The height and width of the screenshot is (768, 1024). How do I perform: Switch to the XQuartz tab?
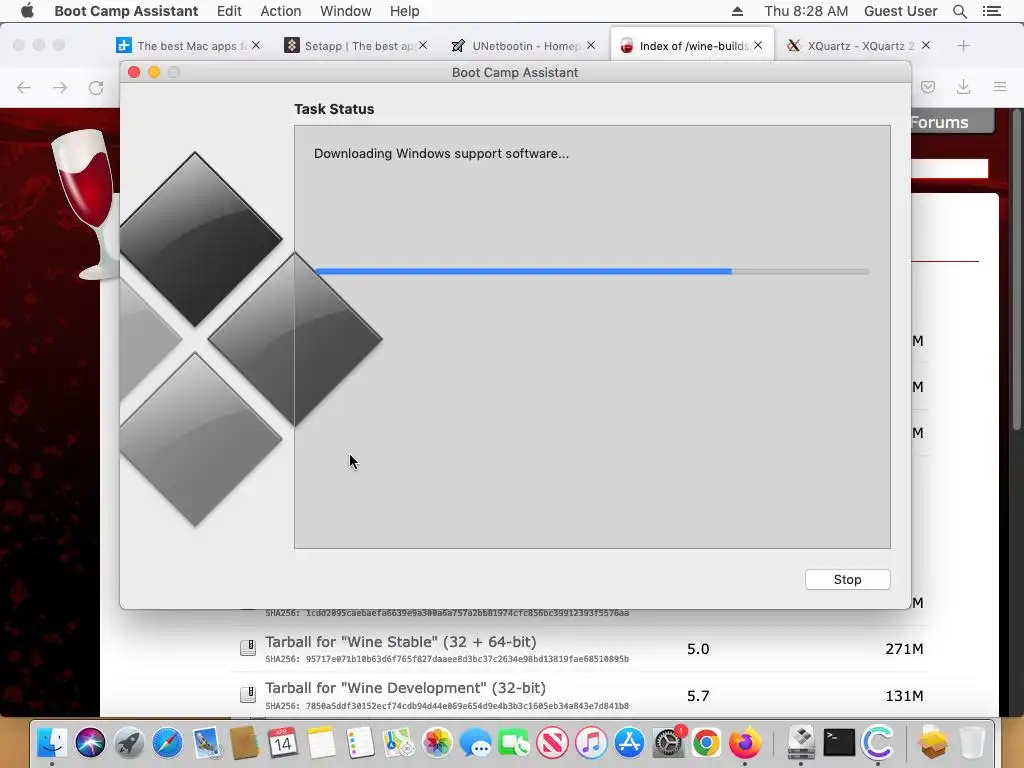pos(859,46)
